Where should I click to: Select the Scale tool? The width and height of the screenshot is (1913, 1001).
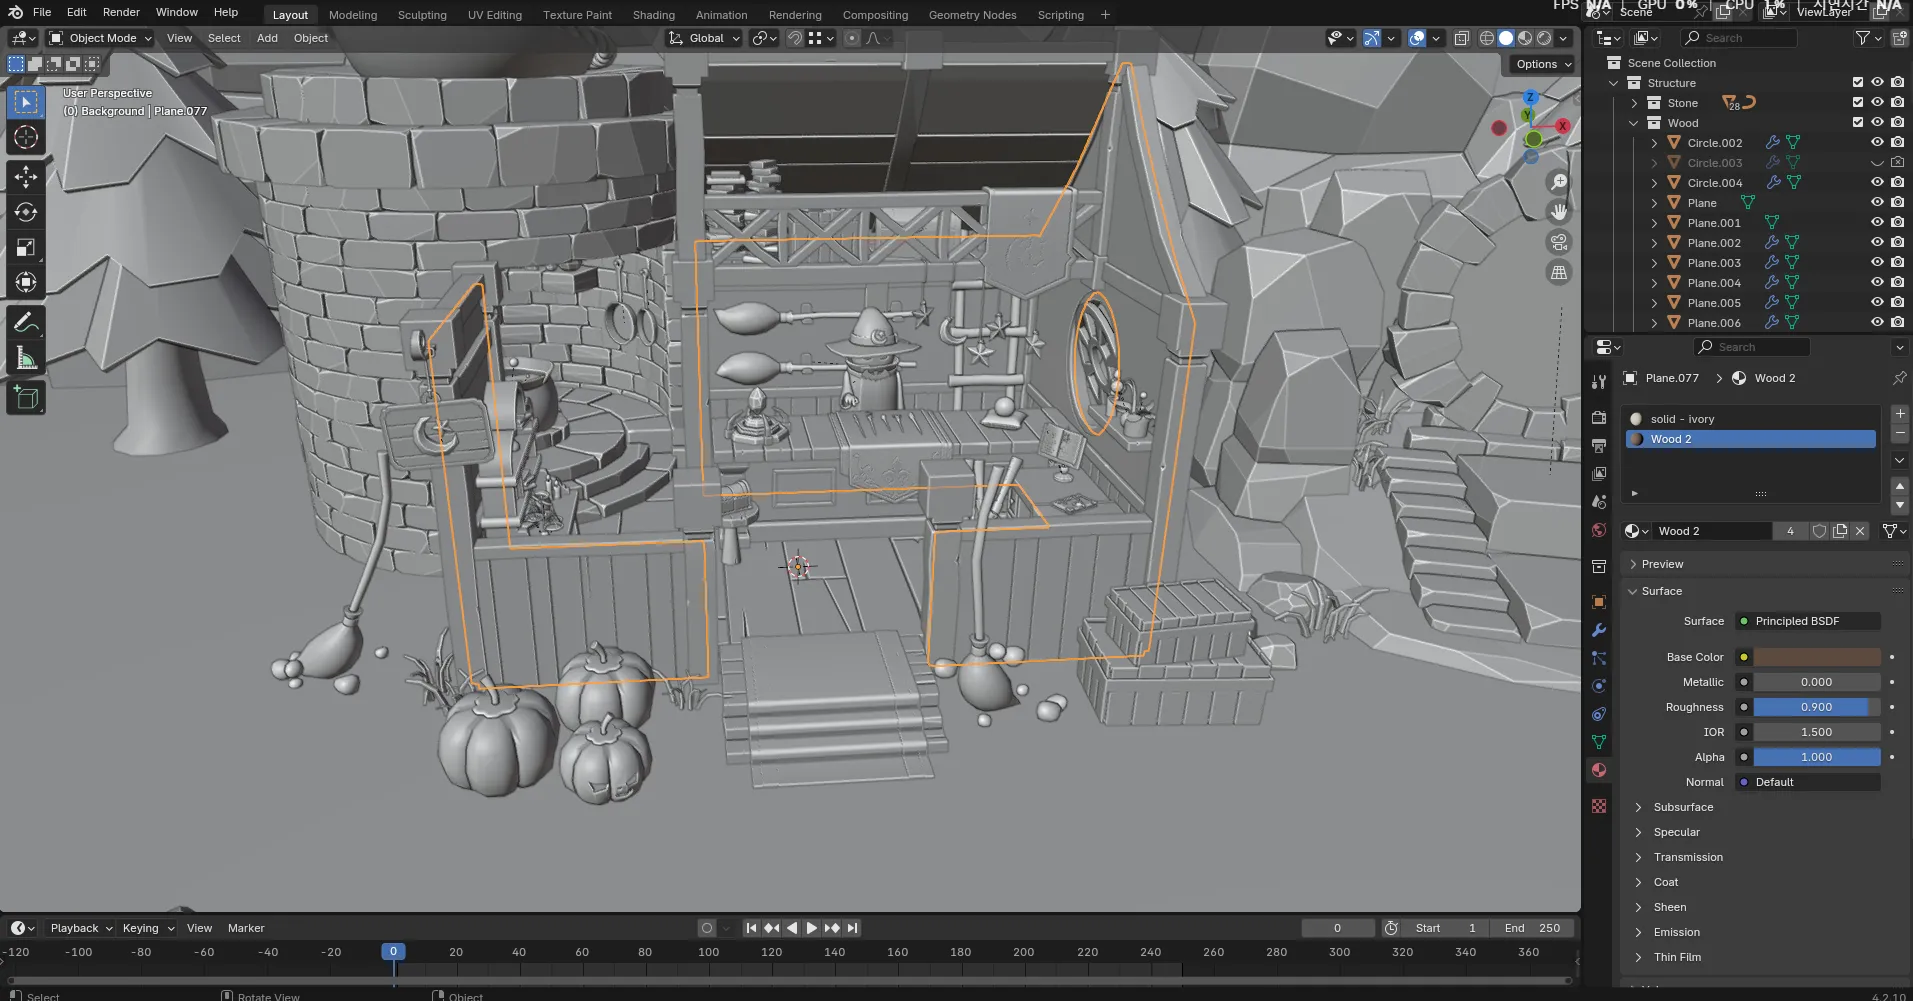pos(26,247)
